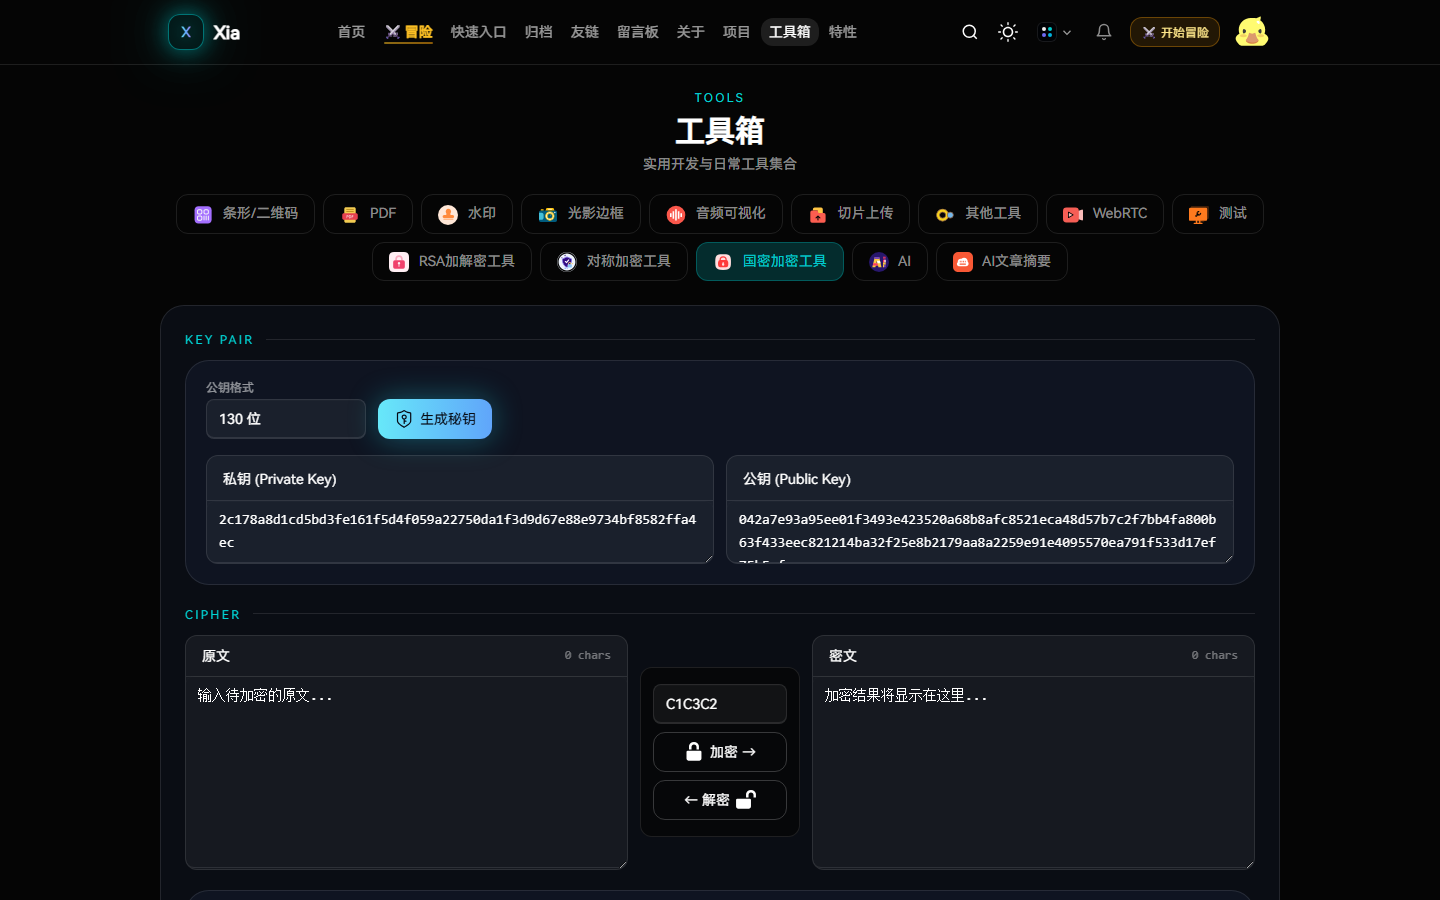The width and height of the screenshot is (1440, 900).
Task: Switch to 水印 tool tab
Action: click(x=467, y=214)
